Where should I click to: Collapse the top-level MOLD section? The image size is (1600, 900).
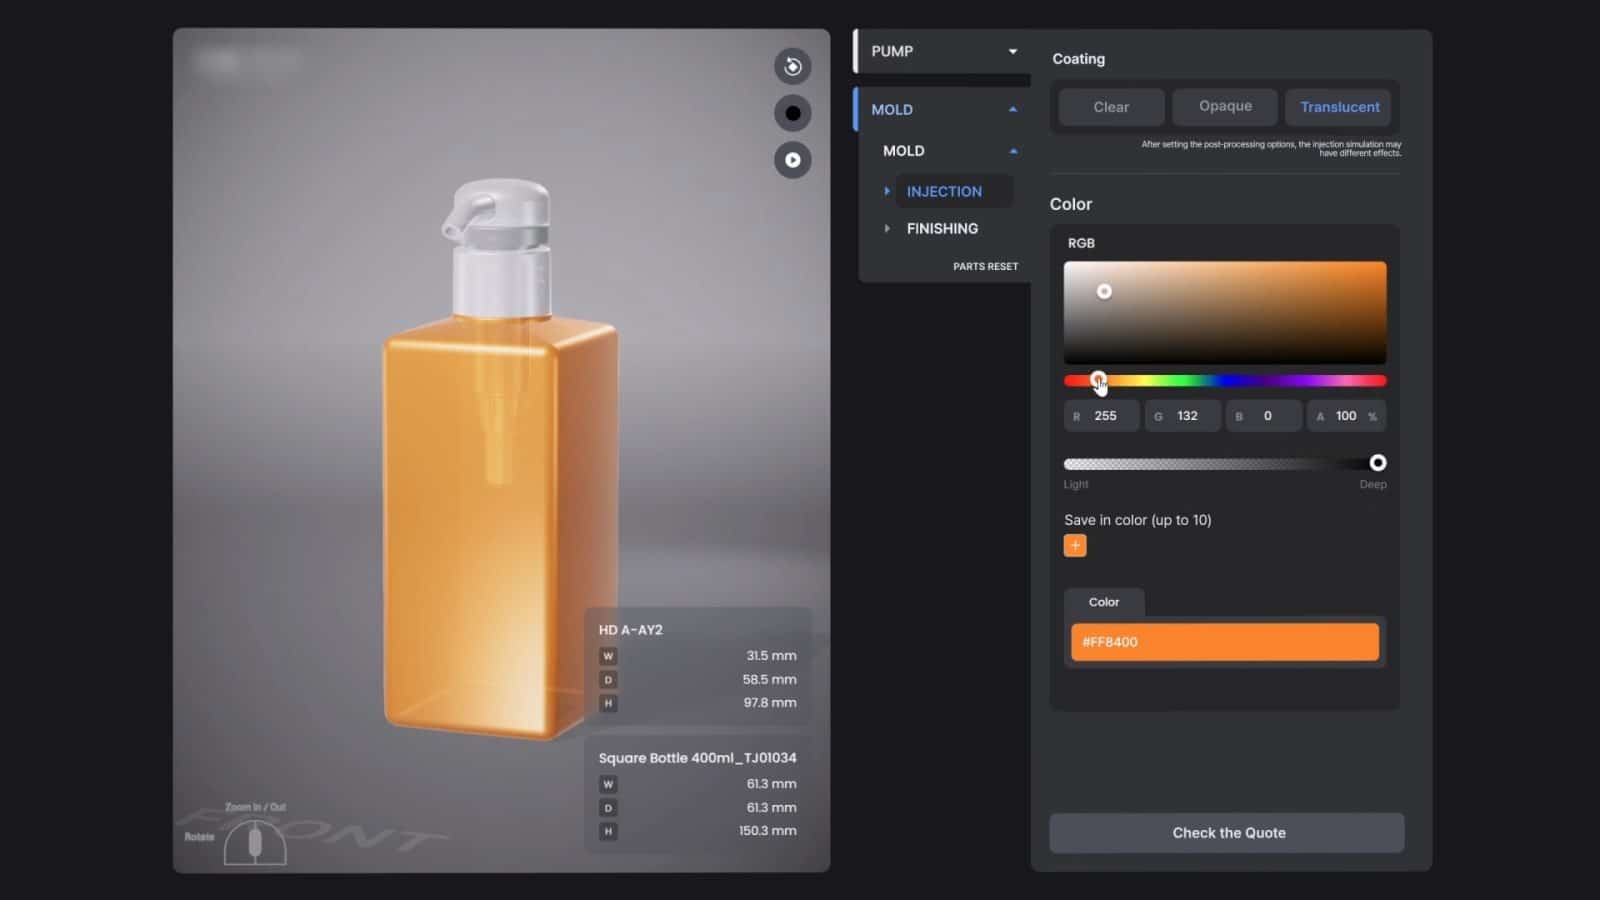1012,110
